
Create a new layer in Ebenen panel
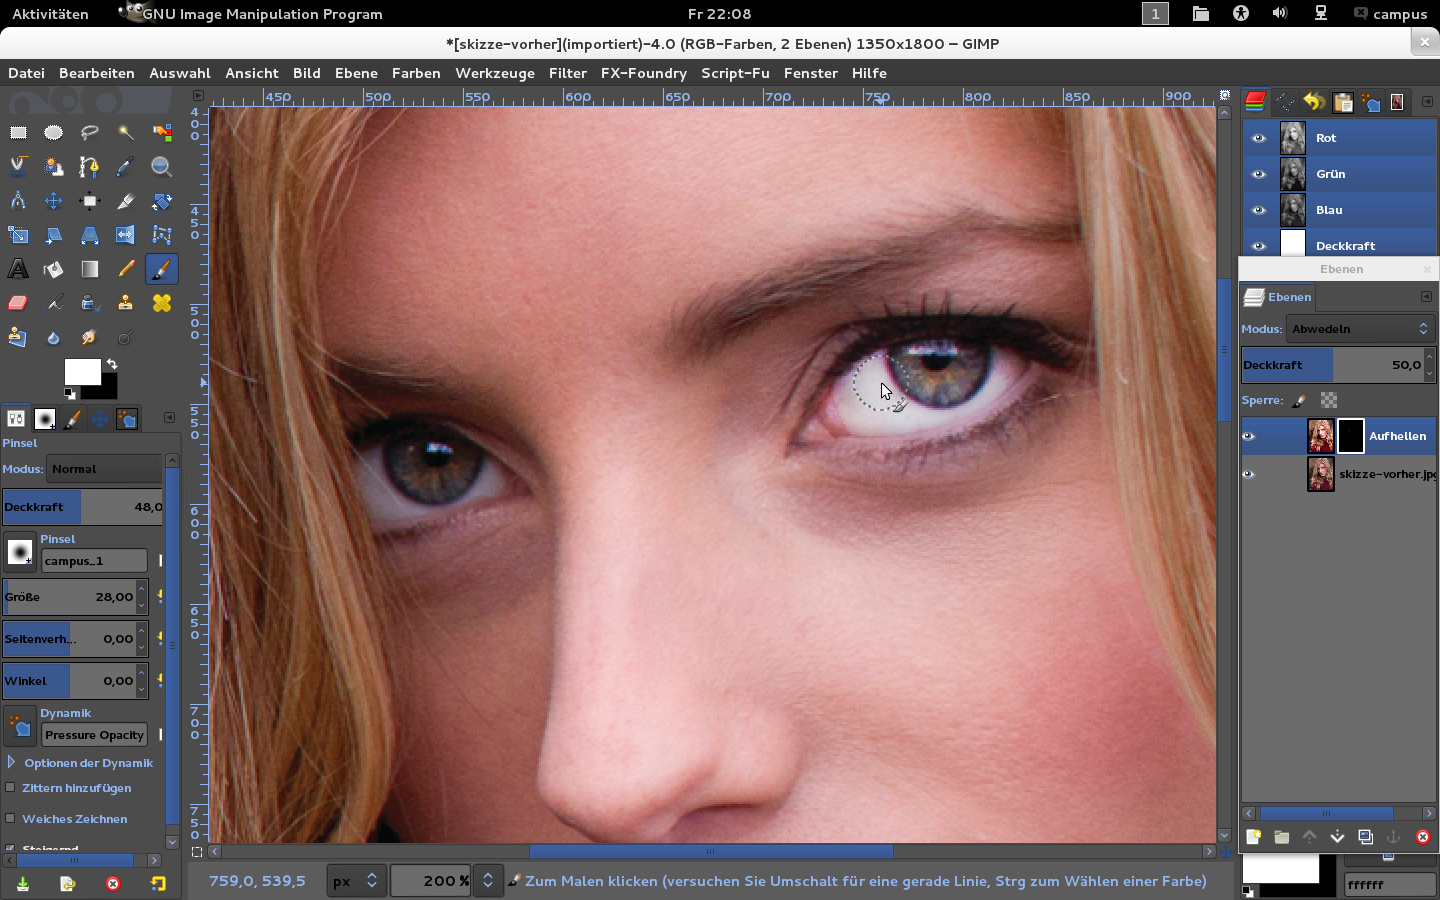[1253, 837]
